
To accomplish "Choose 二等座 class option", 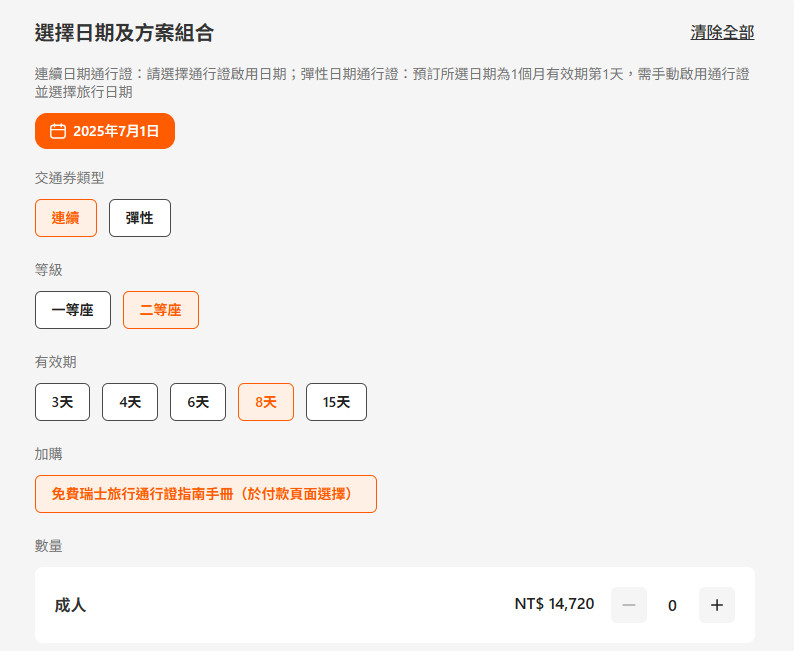I will click(x=161, y=310).
